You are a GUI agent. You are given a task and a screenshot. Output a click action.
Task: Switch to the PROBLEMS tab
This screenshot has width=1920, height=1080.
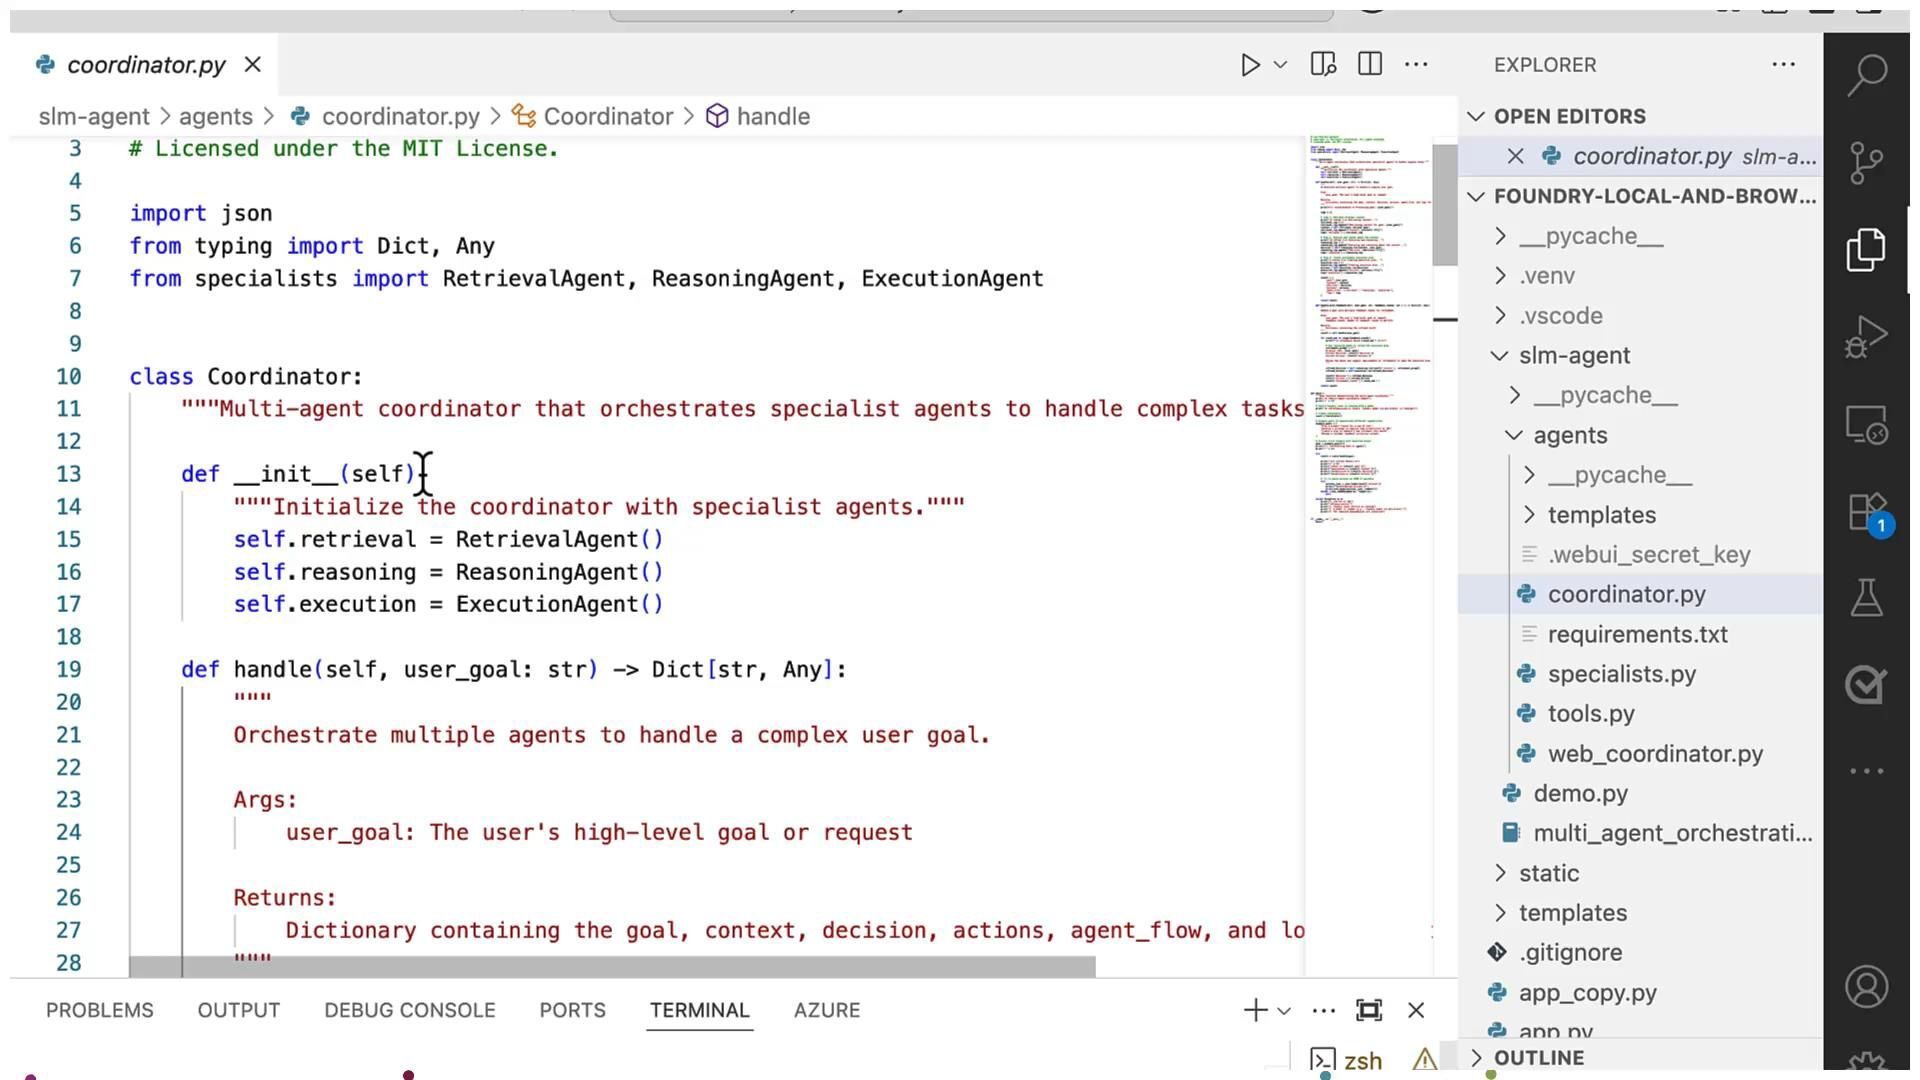coord(99,1010)
